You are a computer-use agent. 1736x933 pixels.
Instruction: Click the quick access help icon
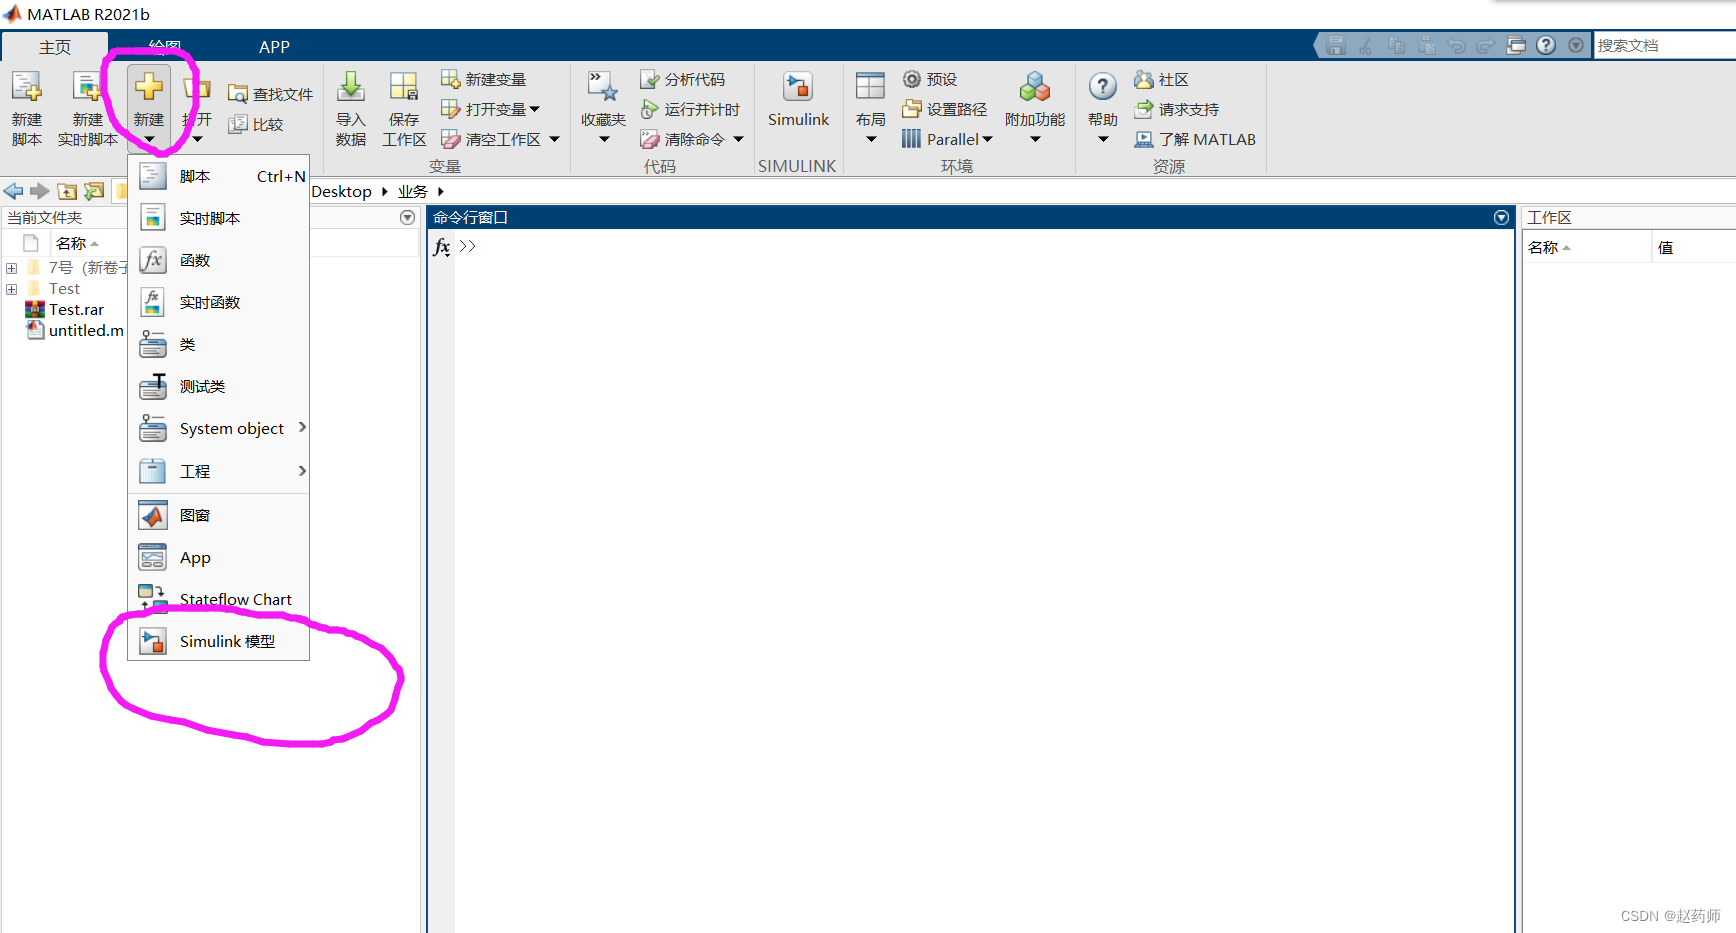point(1546,45)
